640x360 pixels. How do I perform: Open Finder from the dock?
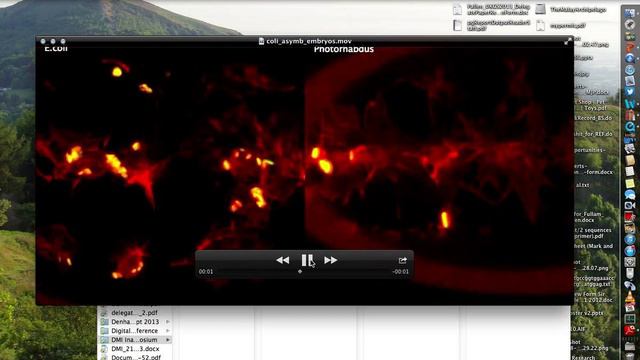[x=630, y=13]
